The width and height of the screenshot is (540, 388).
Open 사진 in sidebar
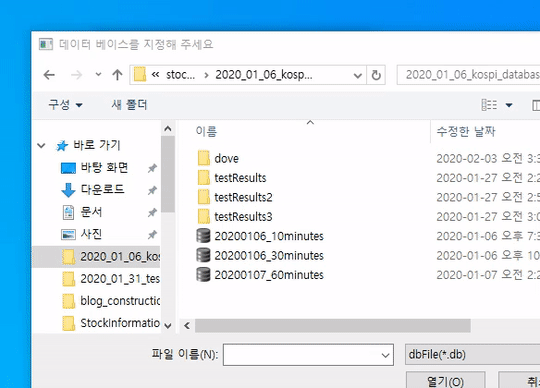click(x=91, y=234)
